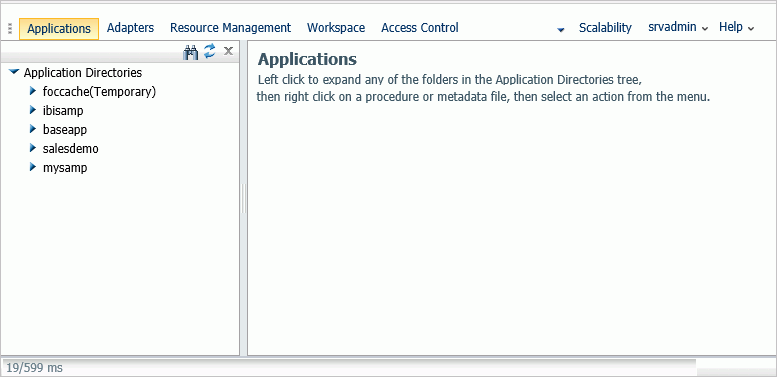Refresh the application tree
Image resolution: width=777 pixels, height=377 pixels.
210,51
